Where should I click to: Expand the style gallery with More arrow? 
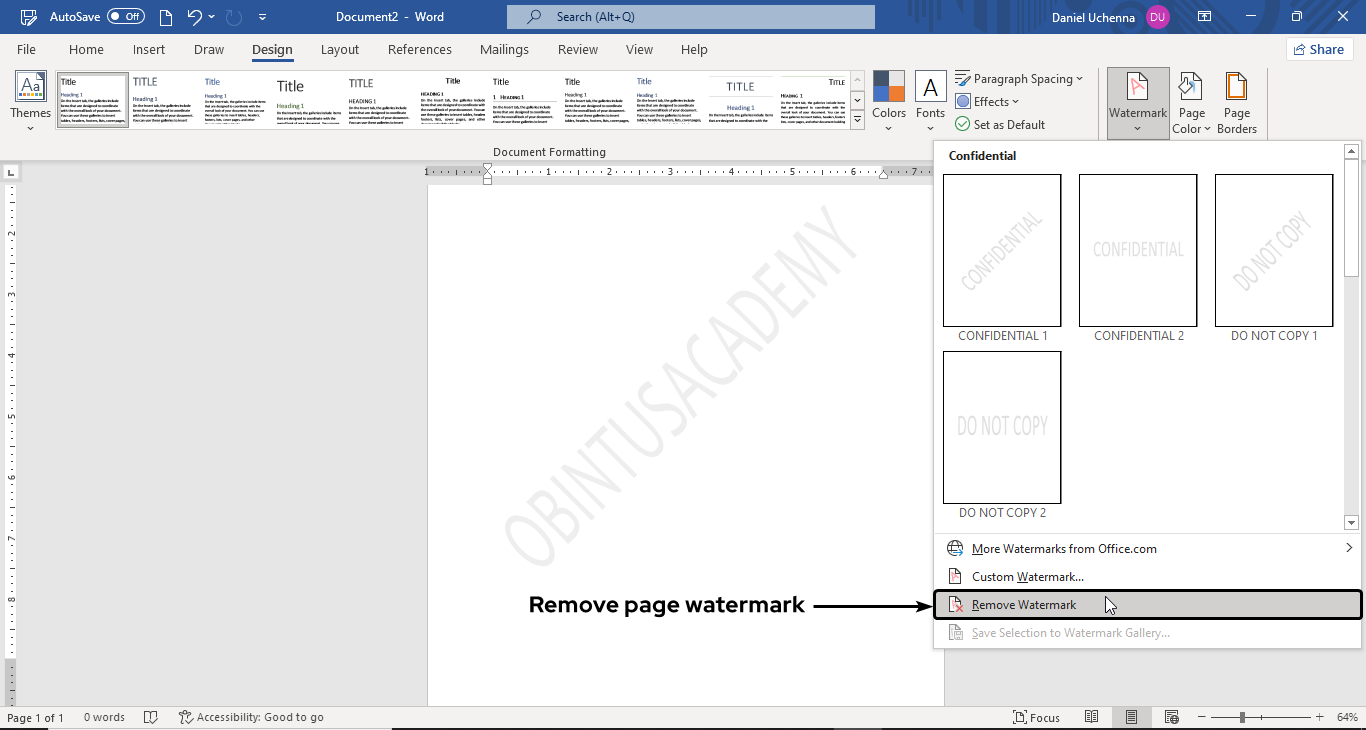point(857,119)
